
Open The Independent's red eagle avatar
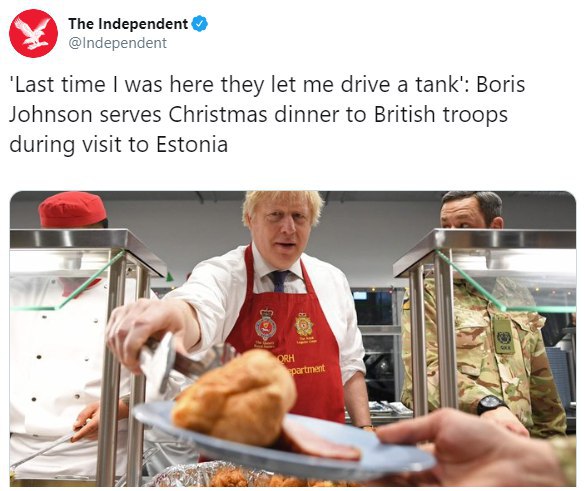33,34
